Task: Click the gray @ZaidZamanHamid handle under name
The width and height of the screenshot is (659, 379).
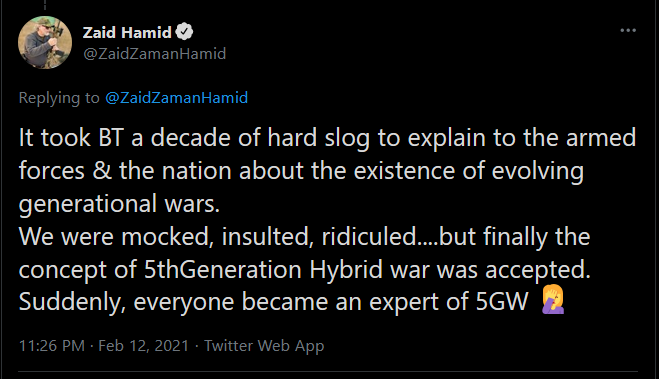Action: [x=155, y=54]
